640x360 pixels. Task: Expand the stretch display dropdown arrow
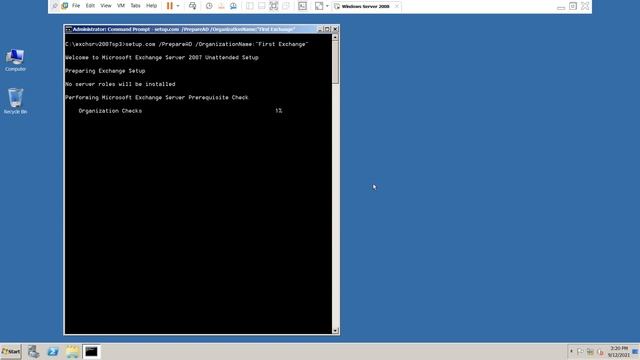tap(327, 6)
